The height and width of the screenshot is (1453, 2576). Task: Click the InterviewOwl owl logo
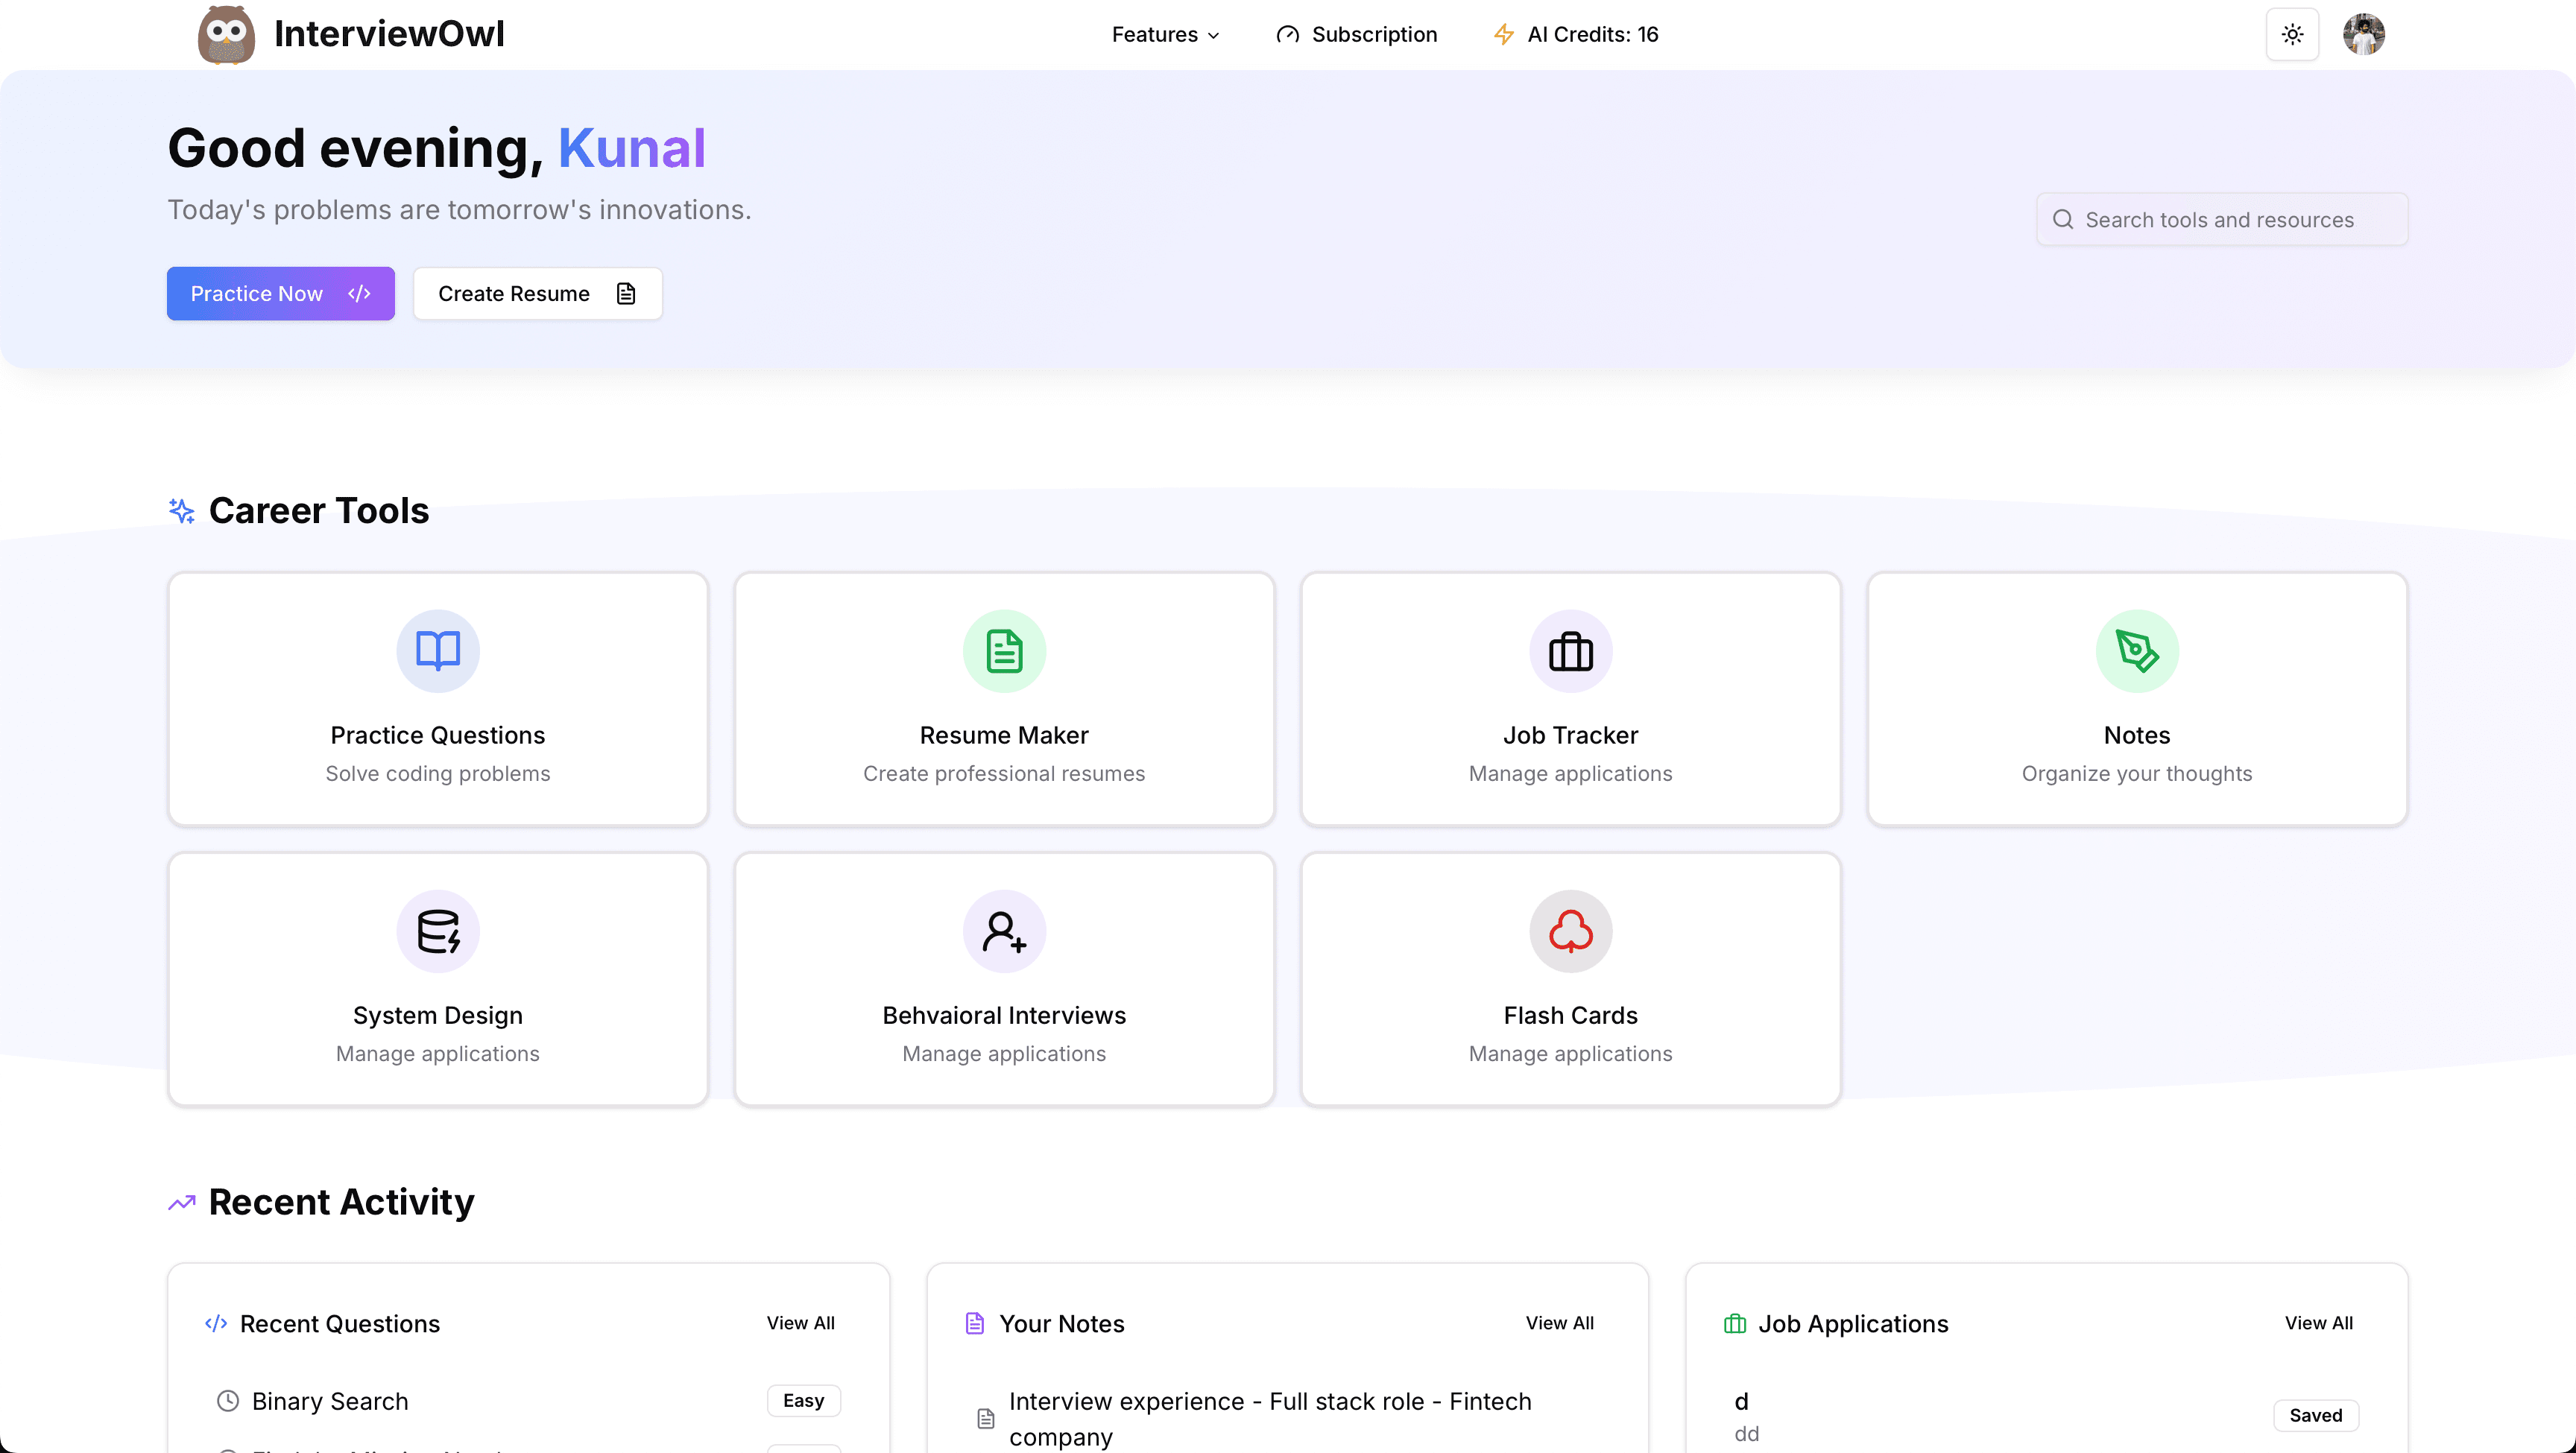(226, 35)
